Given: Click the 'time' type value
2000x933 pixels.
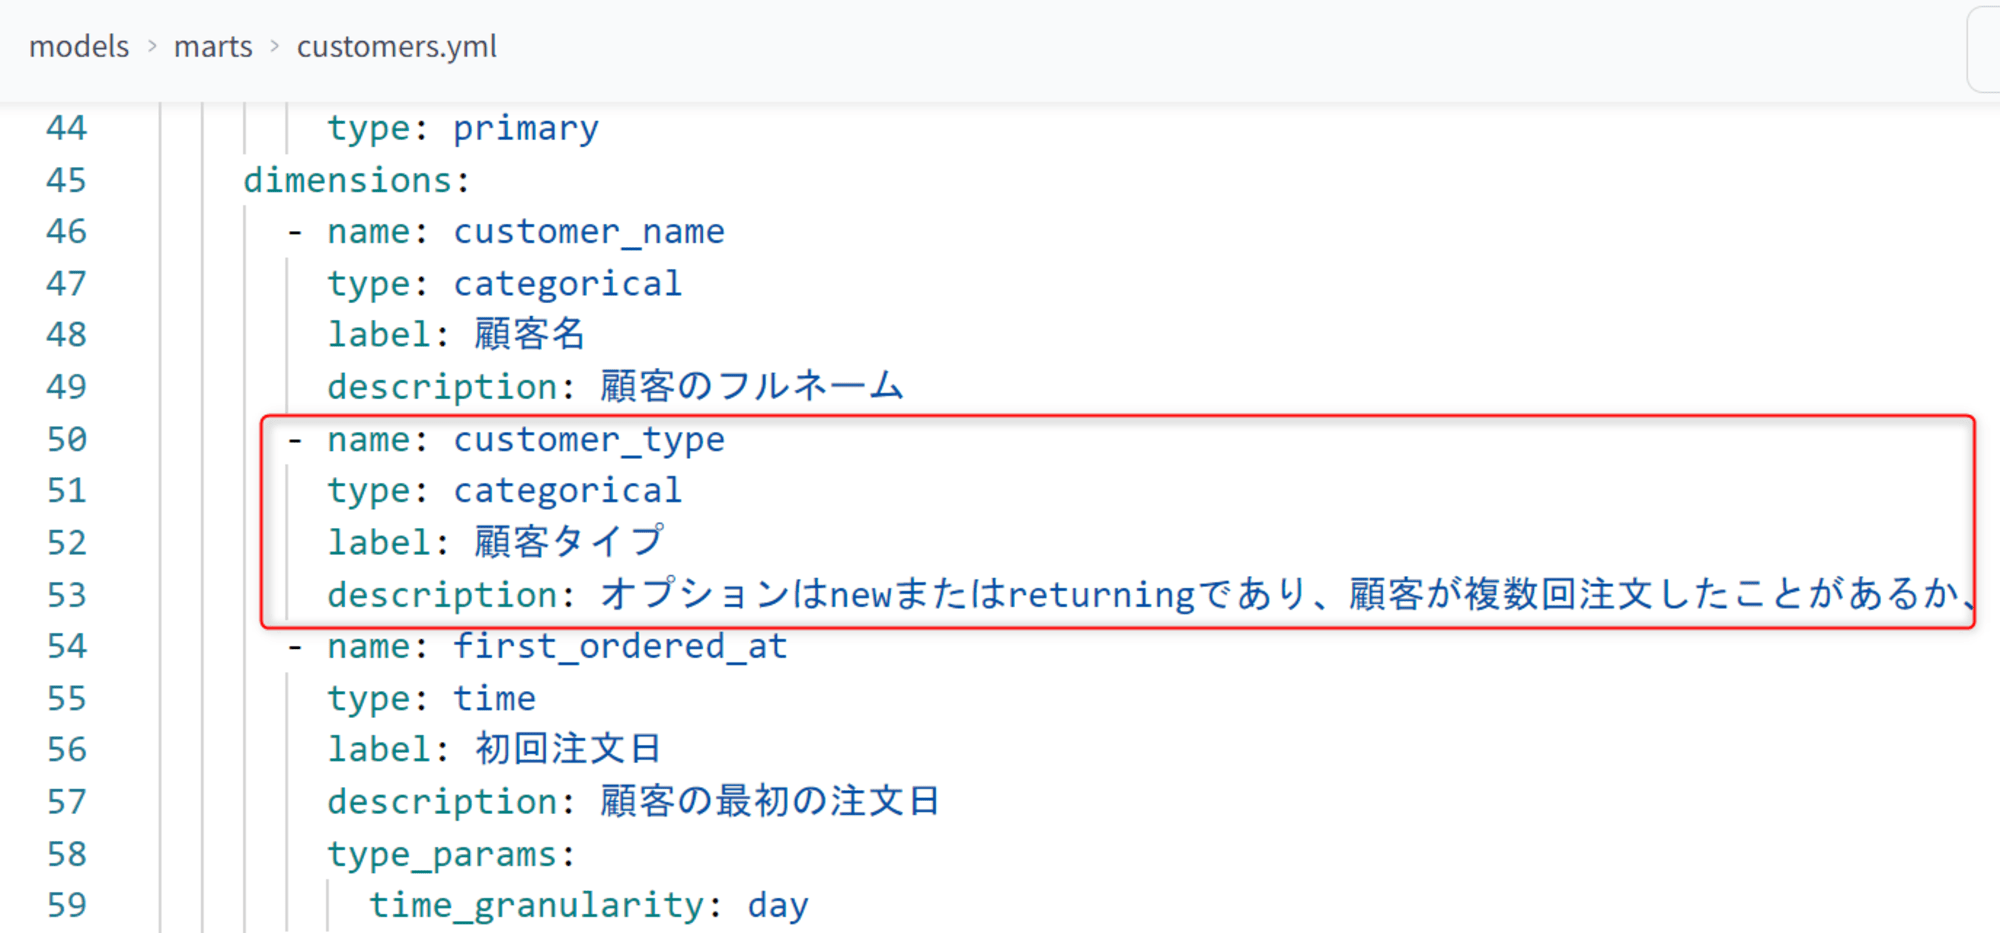Looking at the screenshot, I should tap(495, 699).
